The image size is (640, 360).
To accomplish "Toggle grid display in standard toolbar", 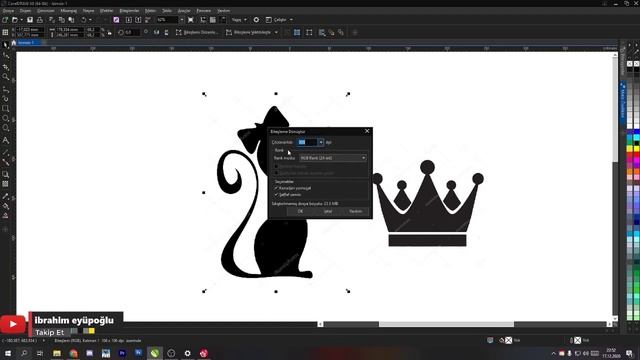I will coord(213,20).
